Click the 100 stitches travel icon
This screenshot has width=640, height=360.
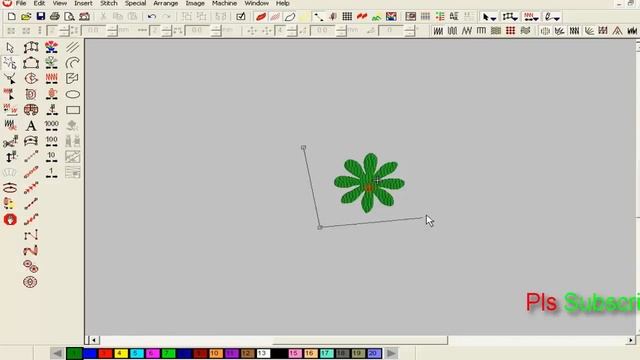[x=51, y=141]
